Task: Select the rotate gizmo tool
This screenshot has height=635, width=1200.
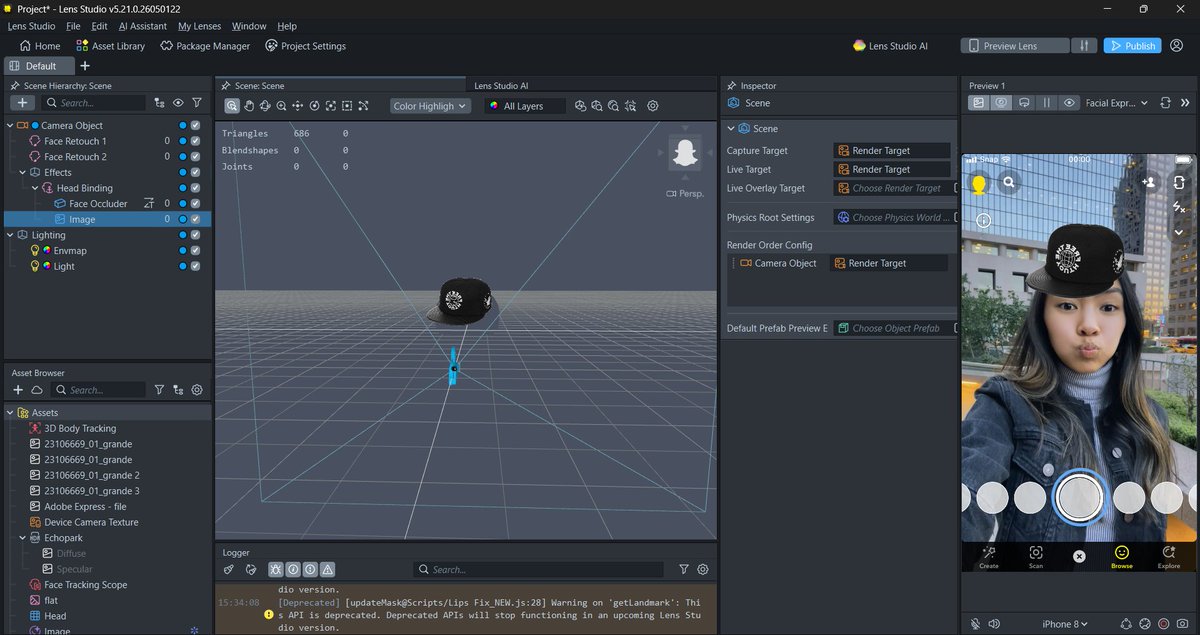Action: [x=314, y=106]
